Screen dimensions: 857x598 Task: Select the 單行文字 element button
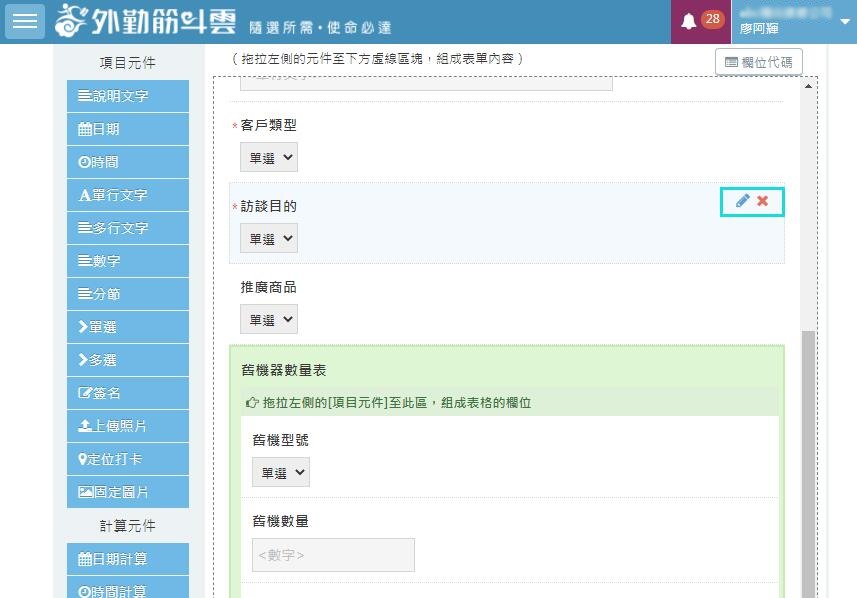128,195
